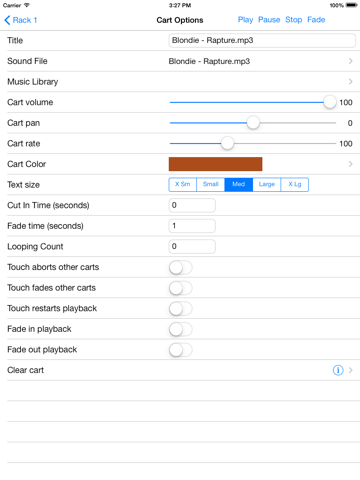Tap the info icon beside Clear cart

click(338, 370)
